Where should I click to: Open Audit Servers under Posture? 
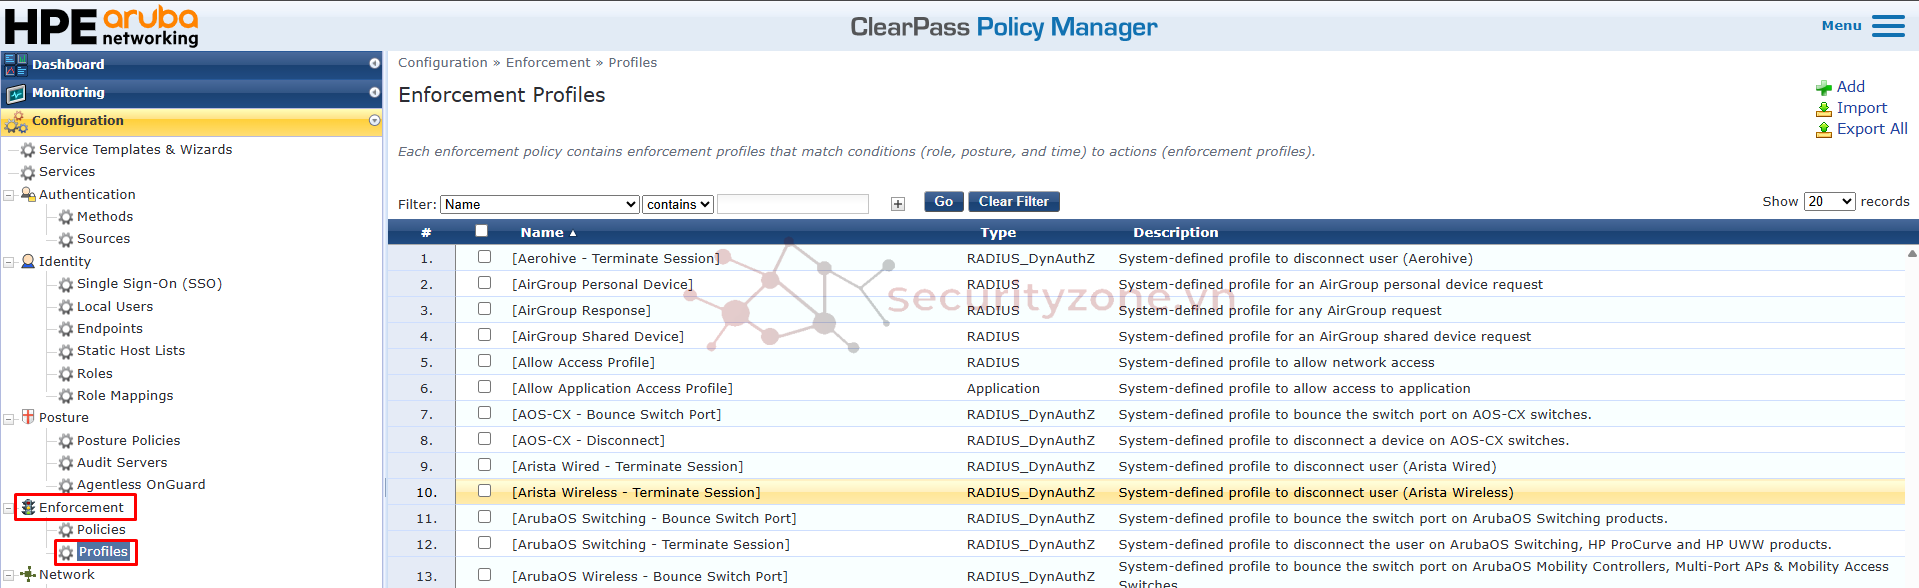[122, 463]
